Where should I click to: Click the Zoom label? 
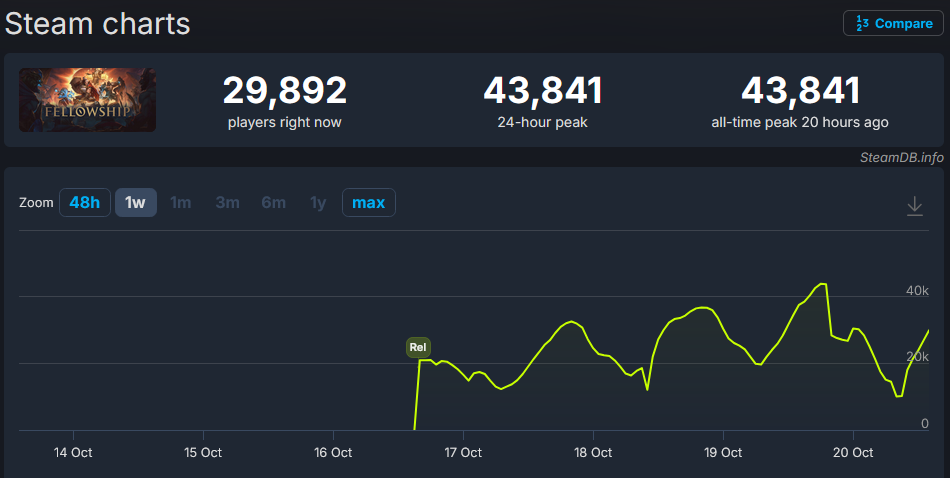pos(36,203)
